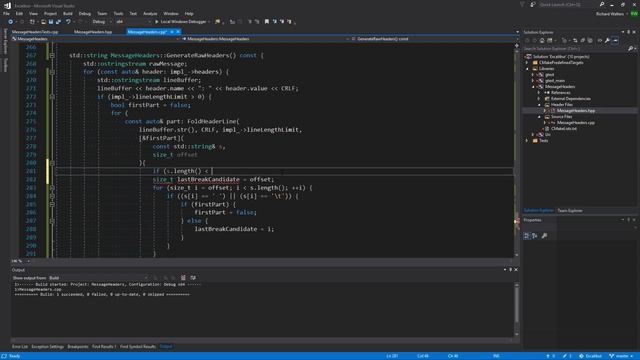Image resolution: width=640 pixels, height=360 pixels.
Task: Open the Exception Settings tab
Action: tap(47, 347)
